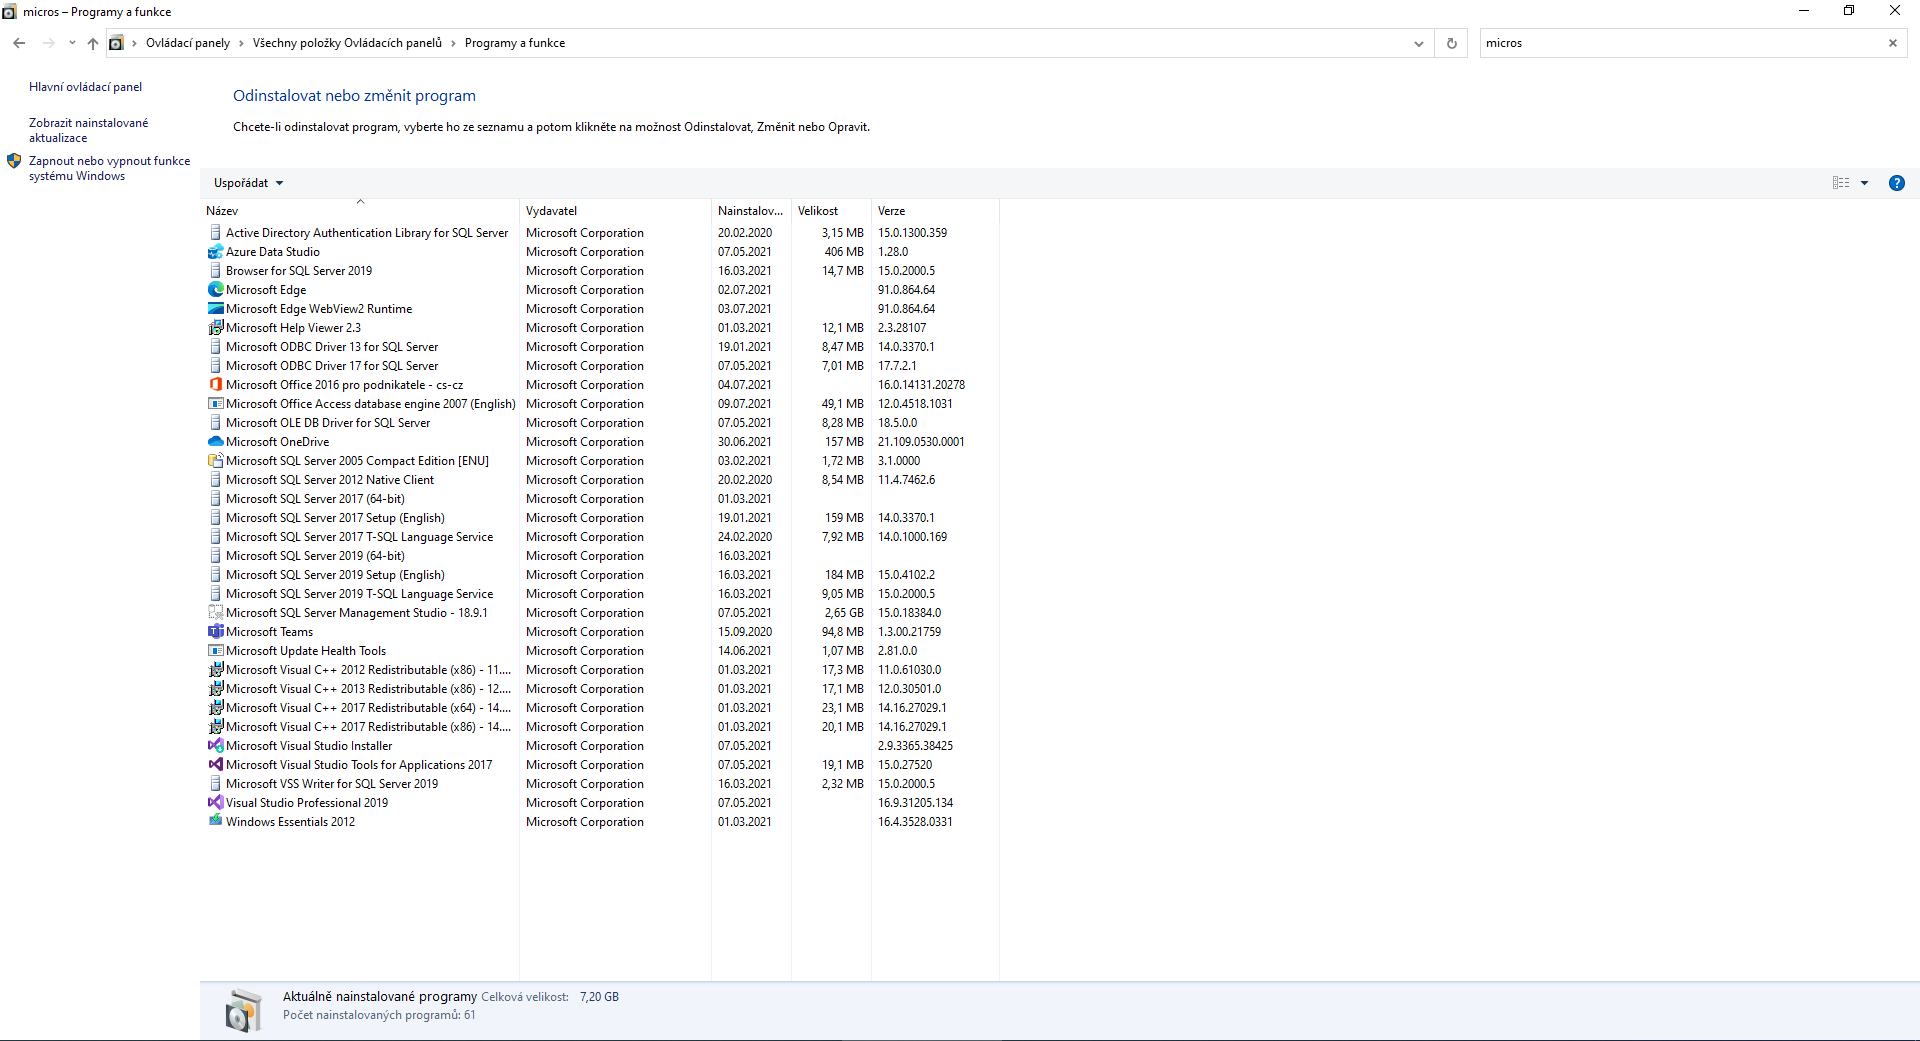The image size is (1920, 1041).
Task: Sort by the Název column header
Action: (360, 211)
